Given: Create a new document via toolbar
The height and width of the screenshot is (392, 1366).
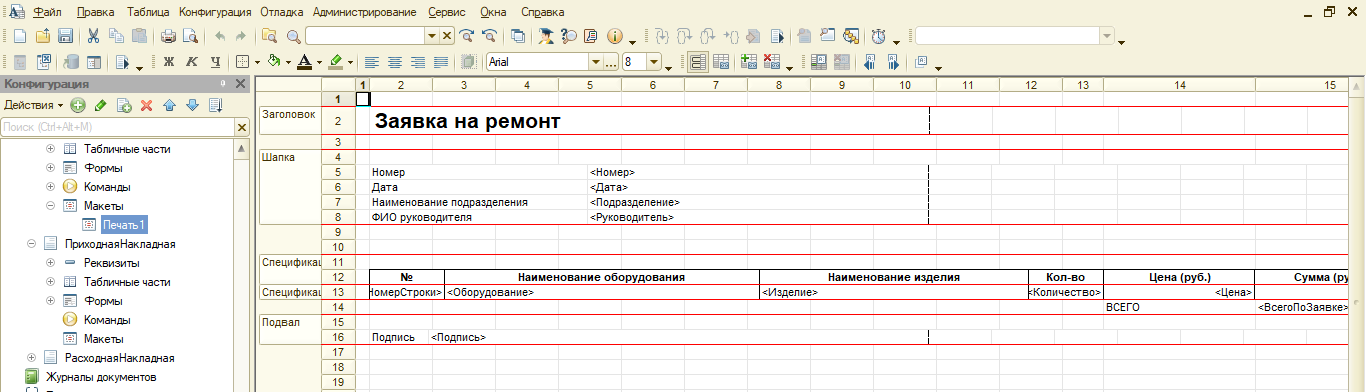Looking at the screenshot, I should 20,36.
